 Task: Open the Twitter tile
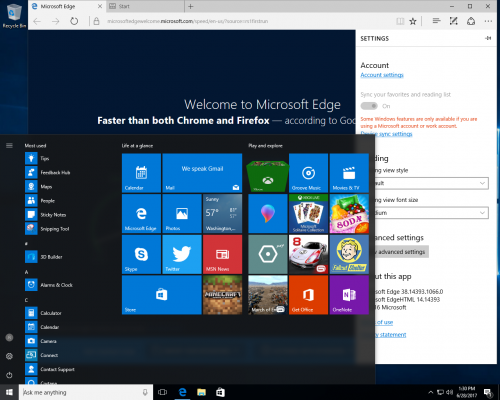point(182,254)
